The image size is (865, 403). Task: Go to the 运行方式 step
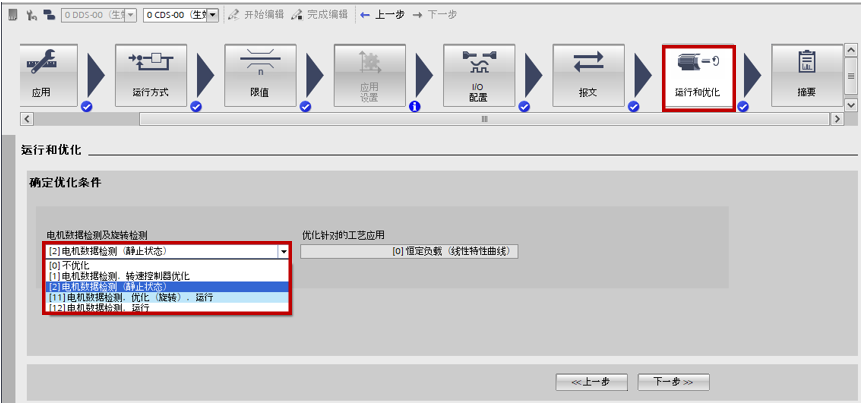[x=151, y=75]
